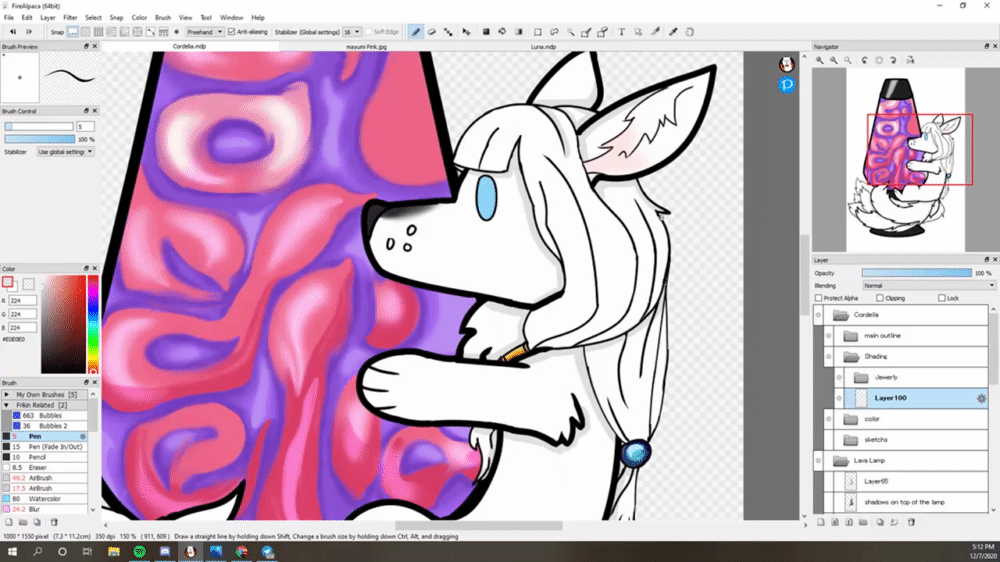
Task: Toggle the Anti-aliasing checkbox
Action: click(232, 32)
